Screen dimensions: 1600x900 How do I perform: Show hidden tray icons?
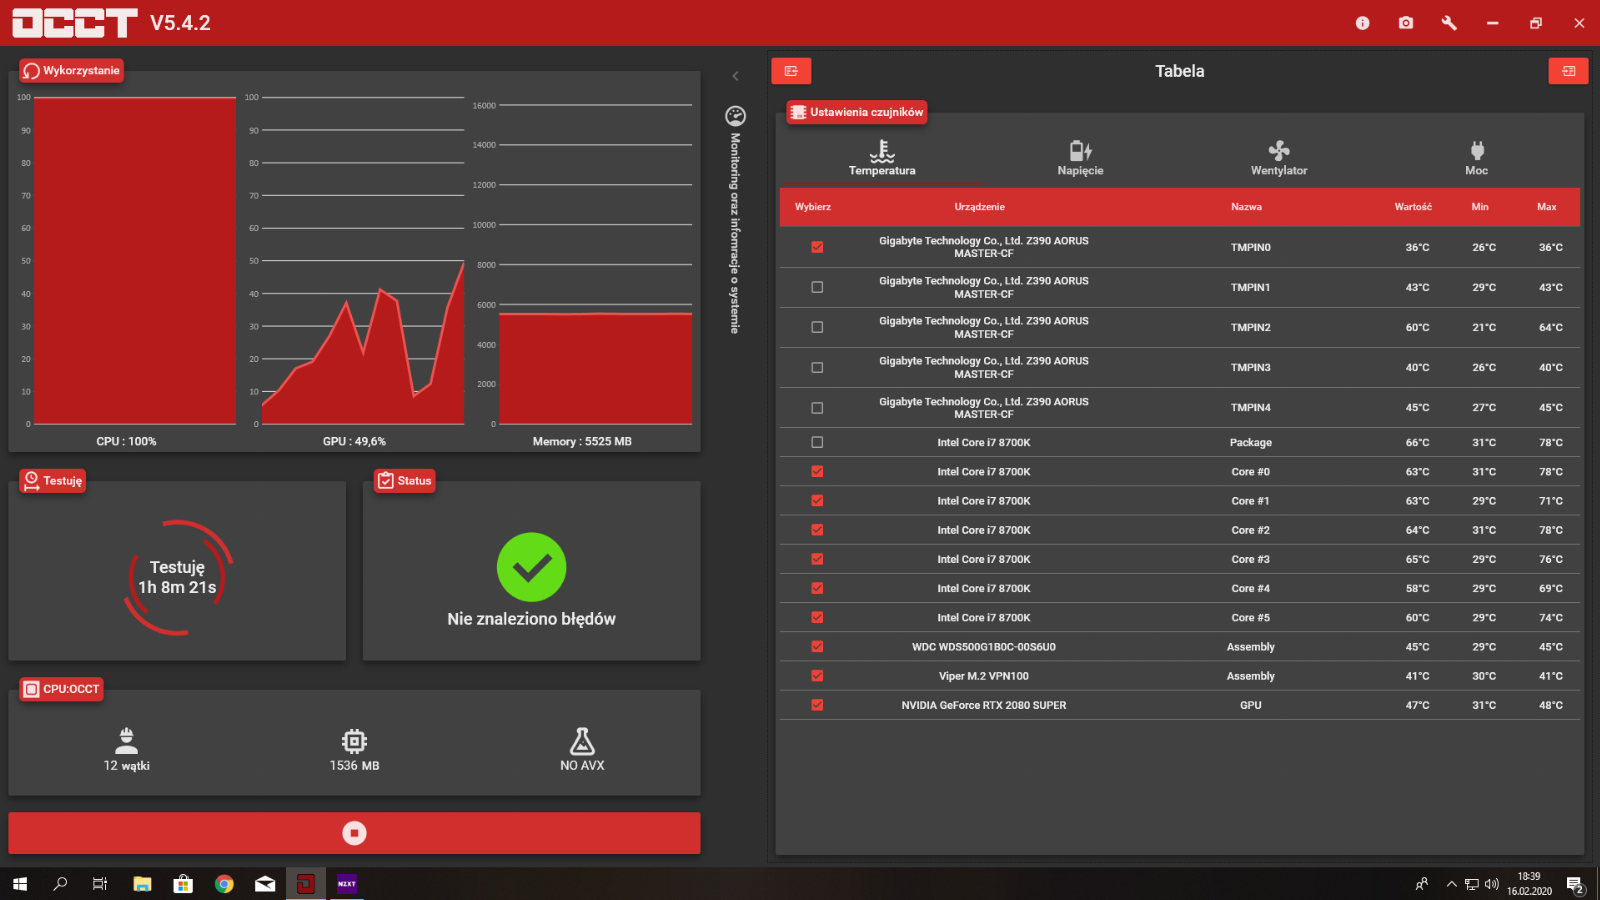point(1452,884)
